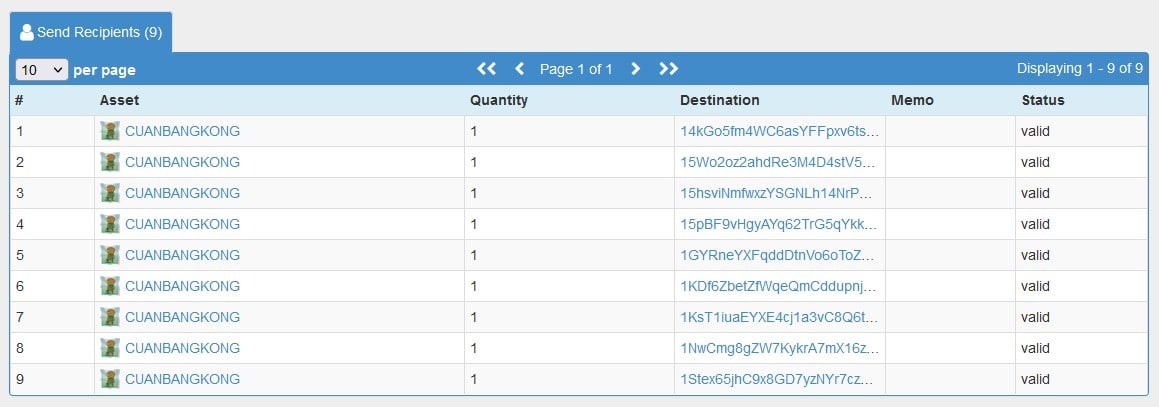Click the Quantity column header
Image resolution: width=1159 pixels, height=407 pixels.
tap(499, 100)
